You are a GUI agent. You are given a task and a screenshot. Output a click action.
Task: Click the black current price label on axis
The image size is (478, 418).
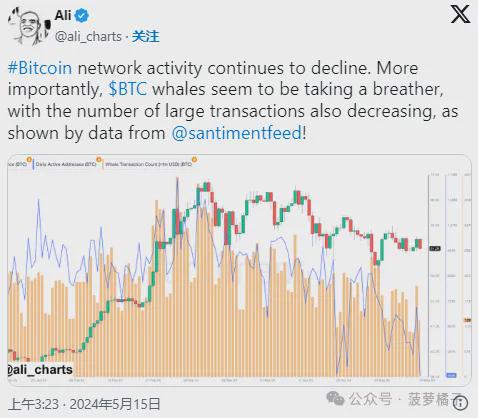point(435,249)
